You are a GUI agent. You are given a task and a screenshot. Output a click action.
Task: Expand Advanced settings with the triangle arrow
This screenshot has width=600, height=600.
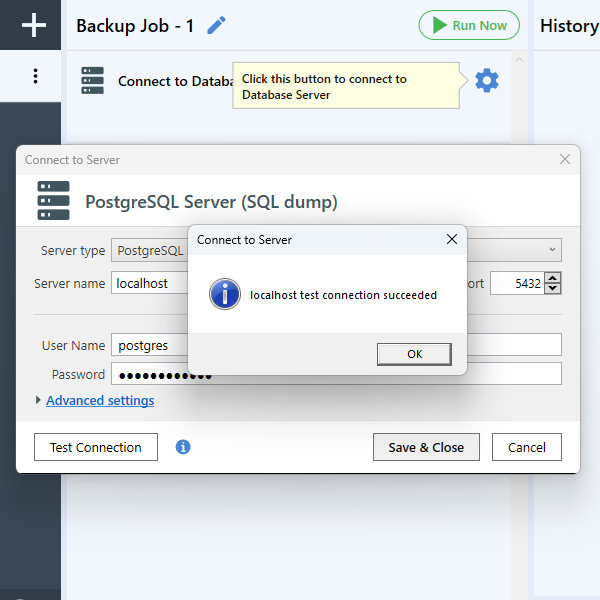38,400
